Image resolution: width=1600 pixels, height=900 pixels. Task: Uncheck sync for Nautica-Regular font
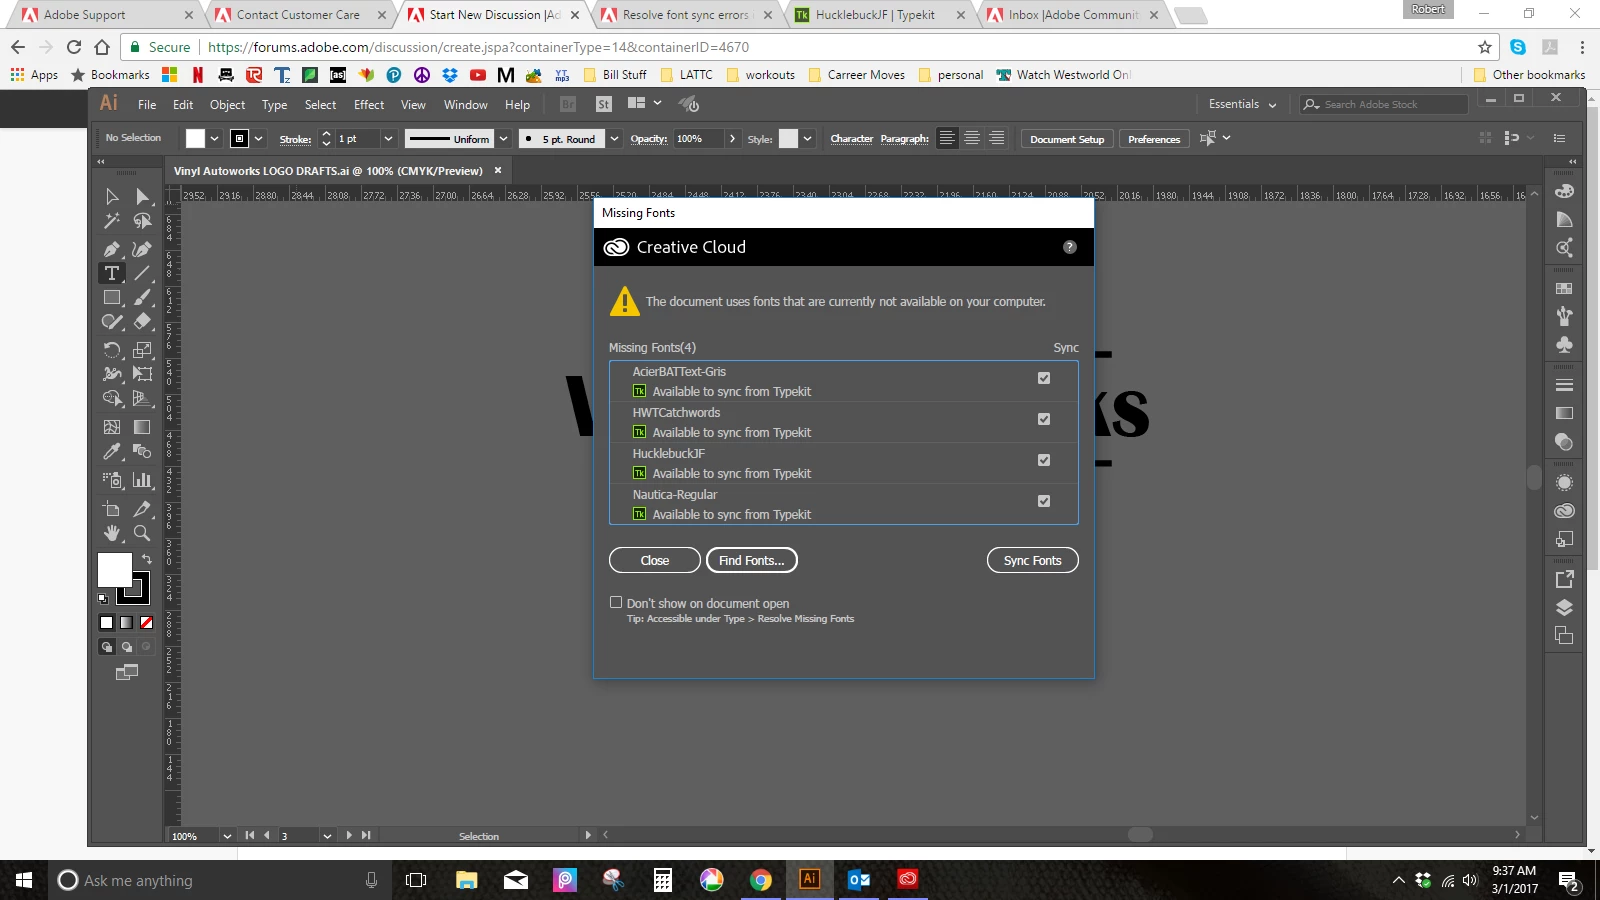pos(1044,501)
